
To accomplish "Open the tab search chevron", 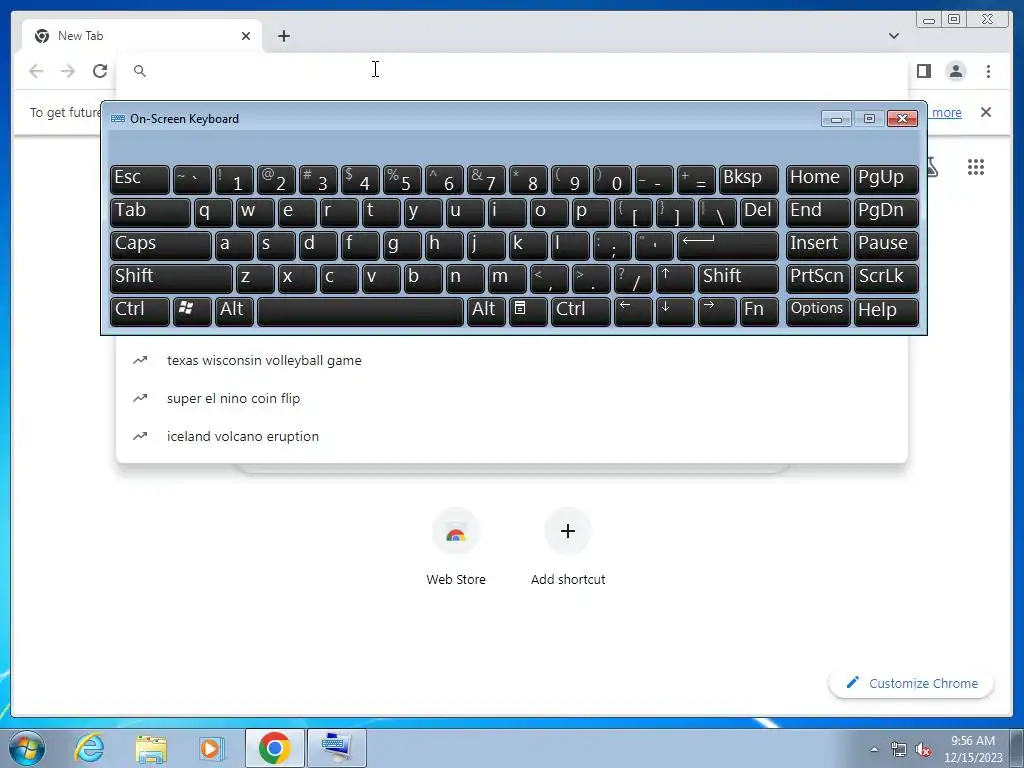I will point(893,36).
